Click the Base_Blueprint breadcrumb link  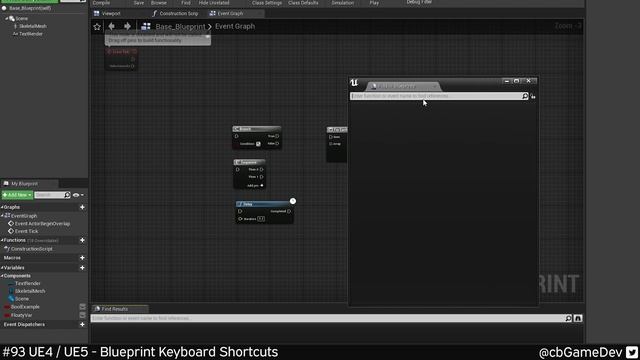click(x=180, y=27)
